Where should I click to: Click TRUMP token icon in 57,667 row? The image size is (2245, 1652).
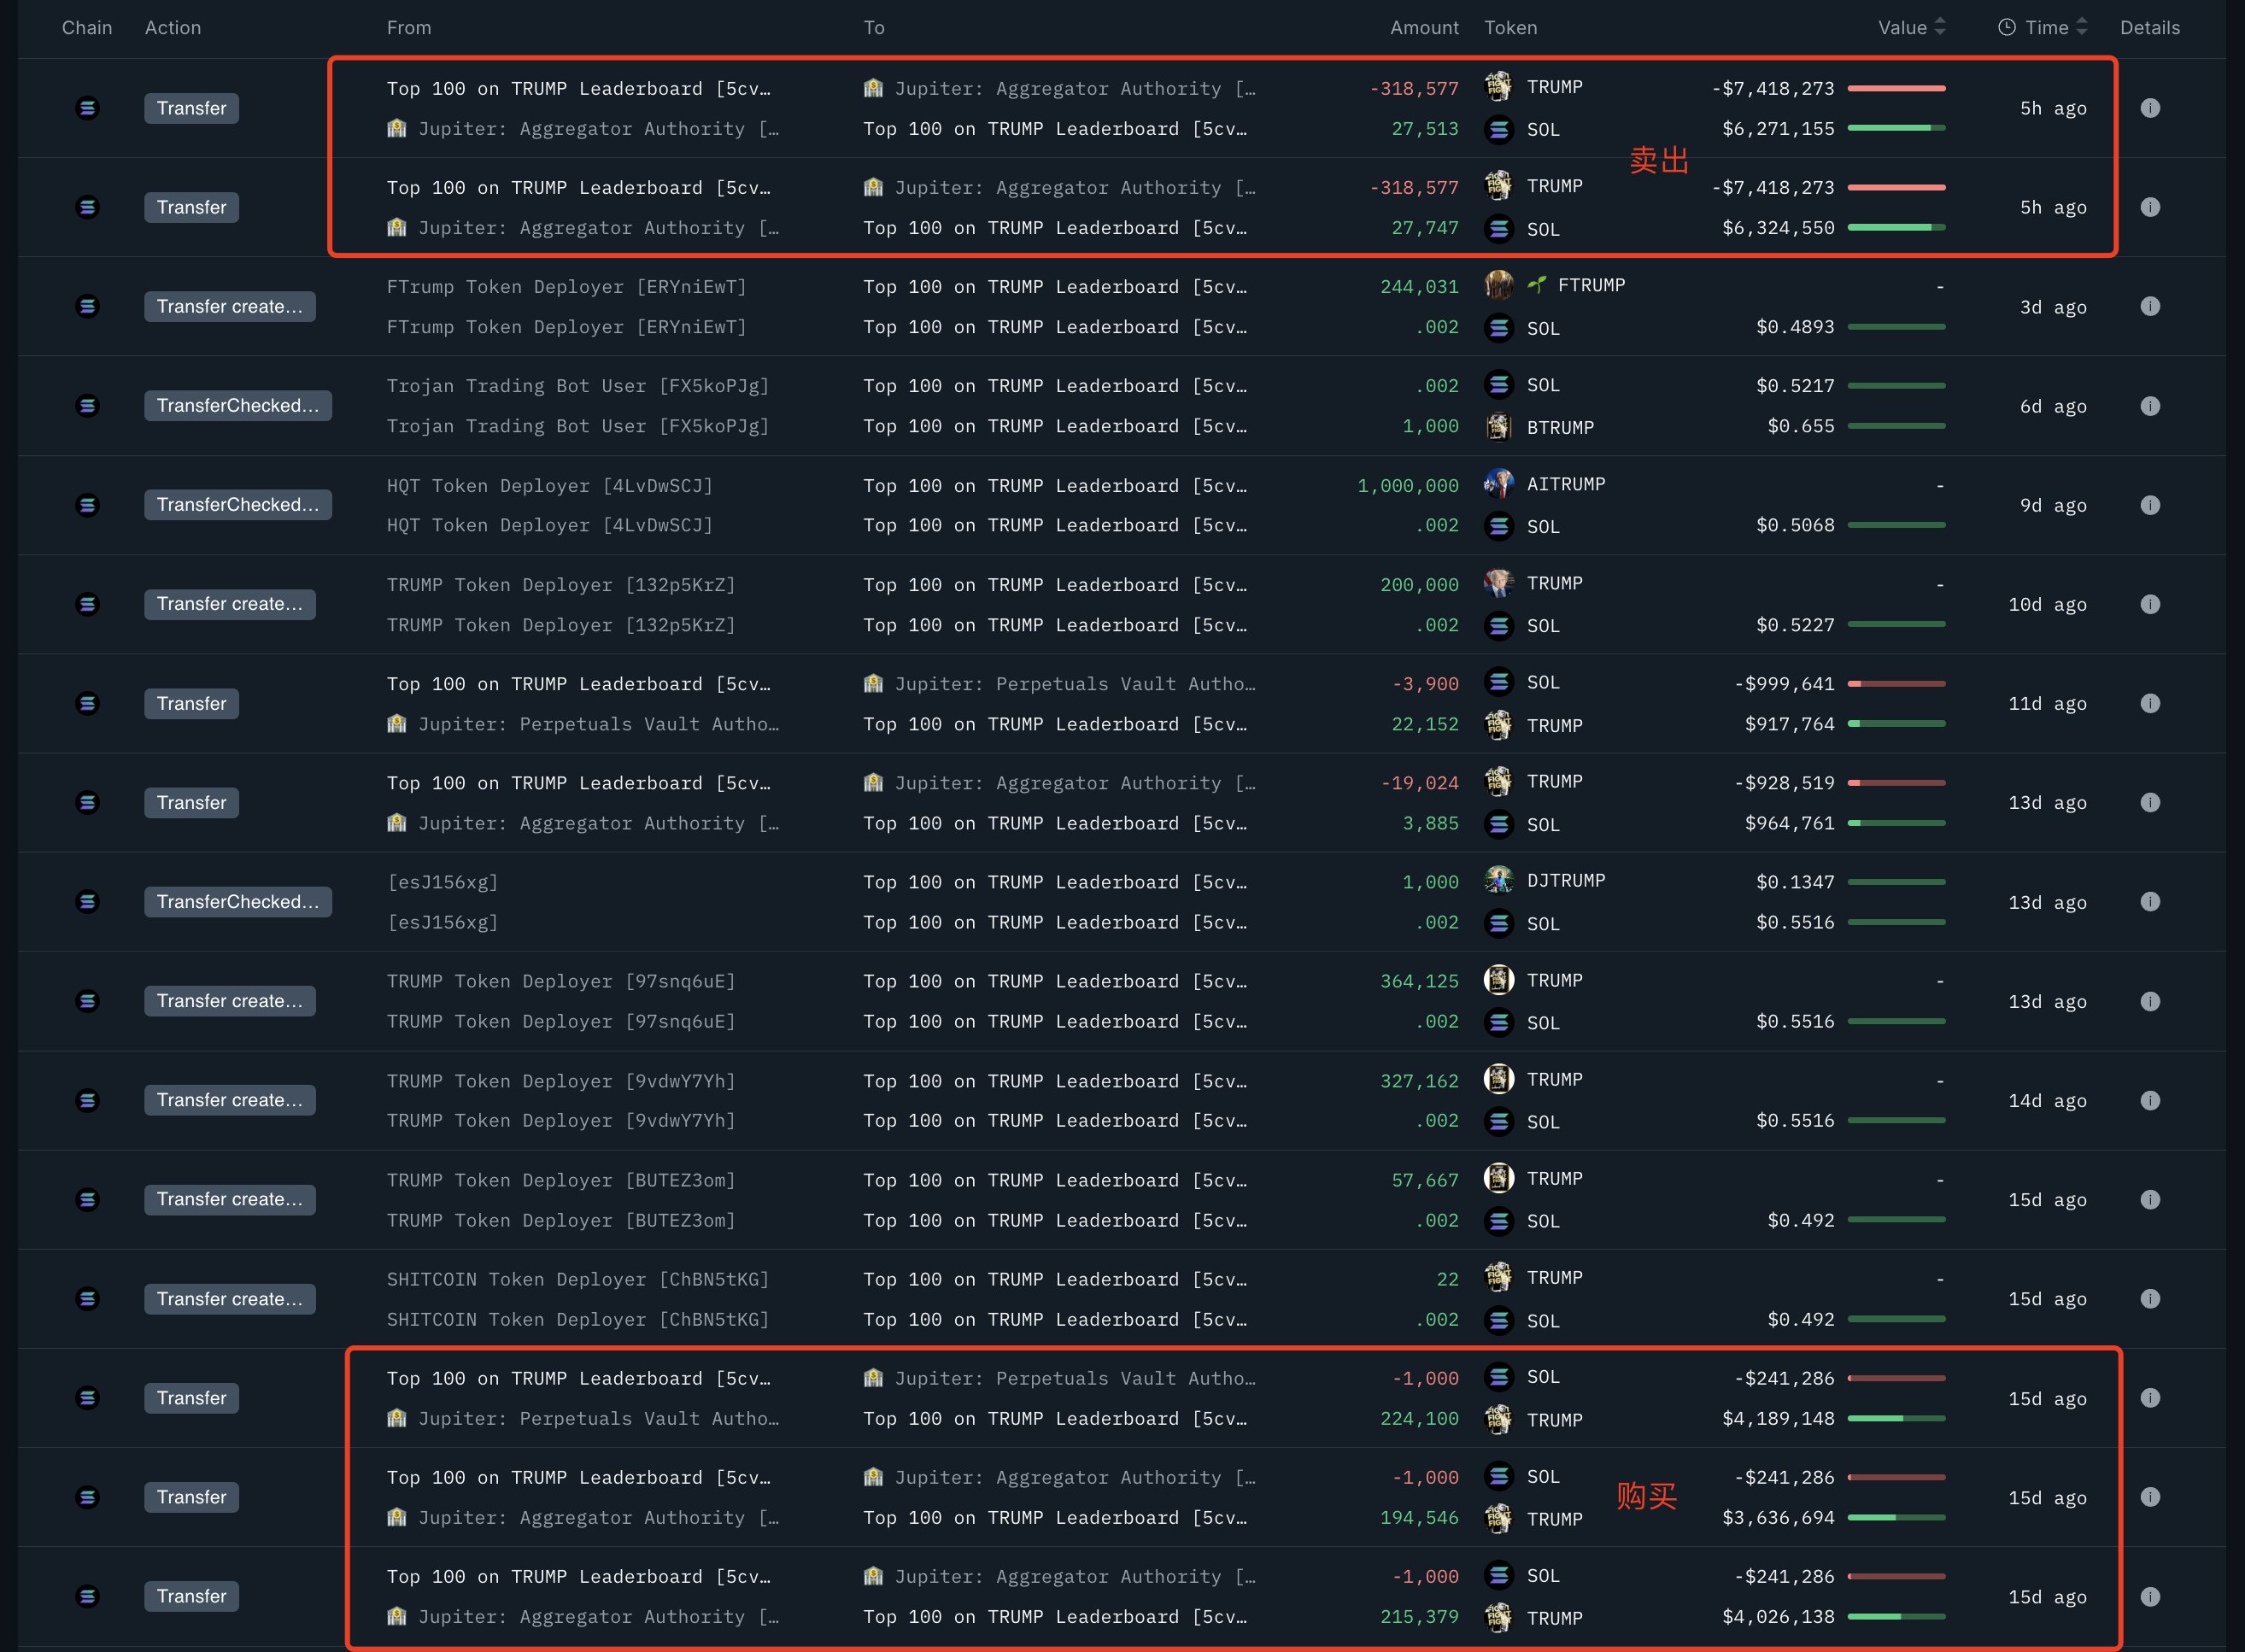coord(1499,1178)
